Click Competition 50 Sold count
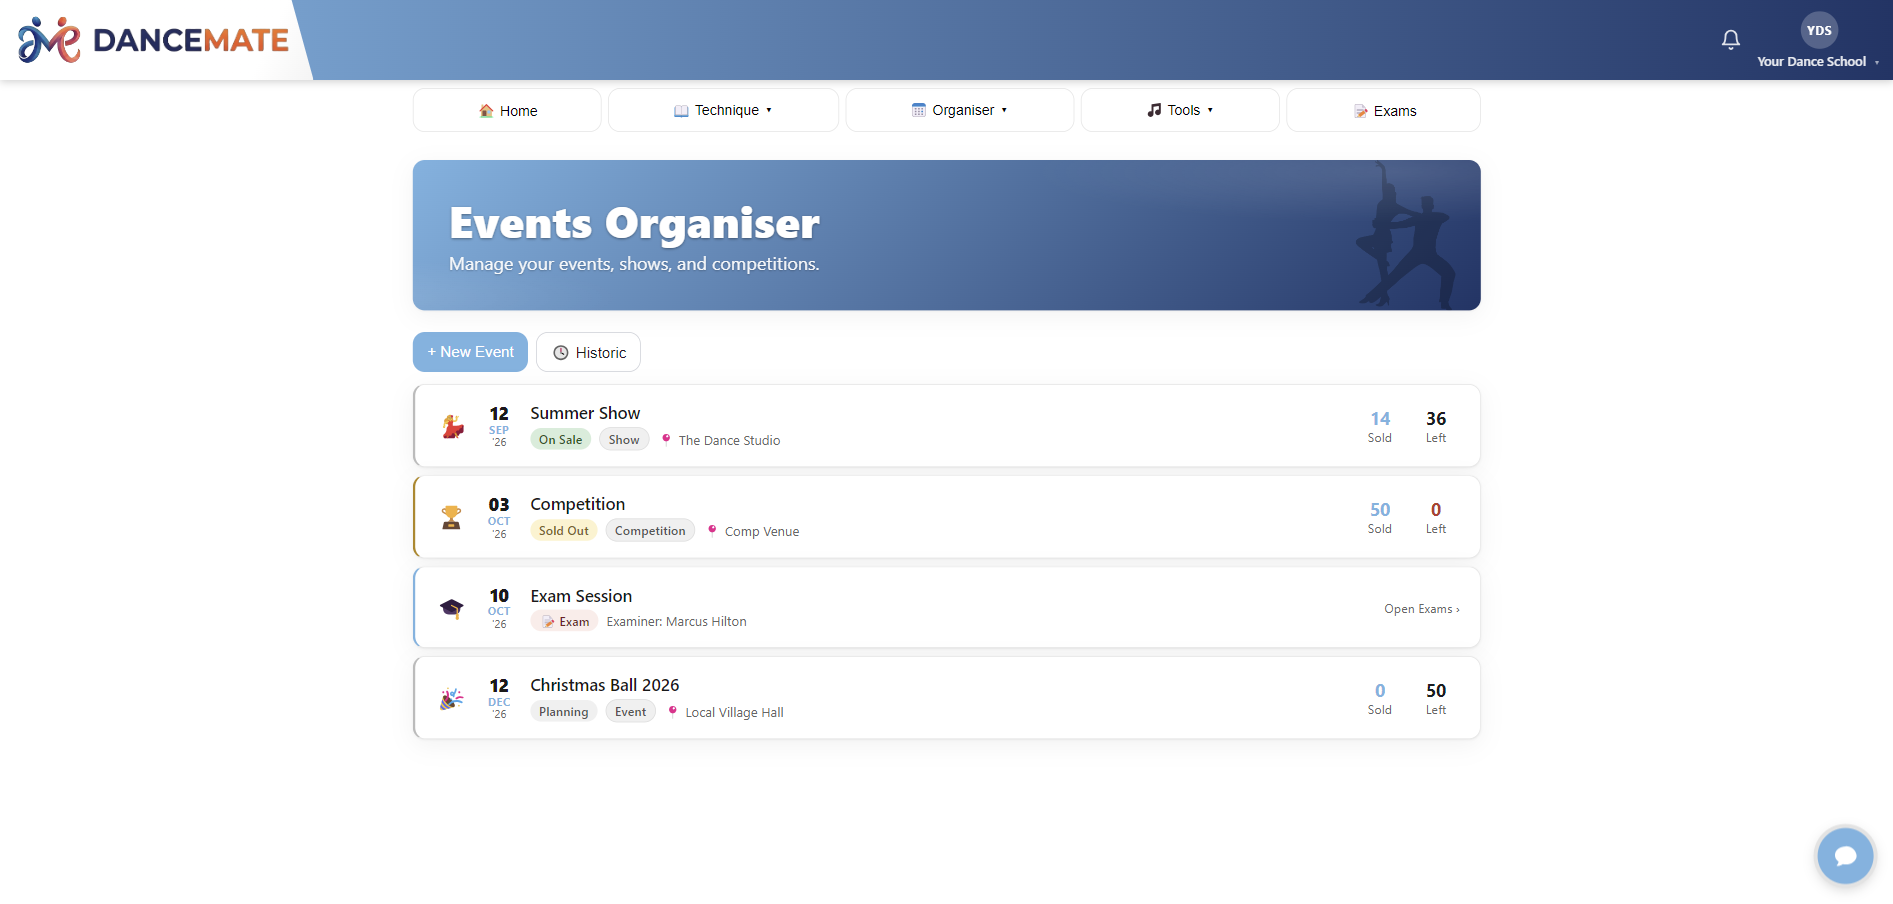Screen dimensions: 1893x904 1380,518
